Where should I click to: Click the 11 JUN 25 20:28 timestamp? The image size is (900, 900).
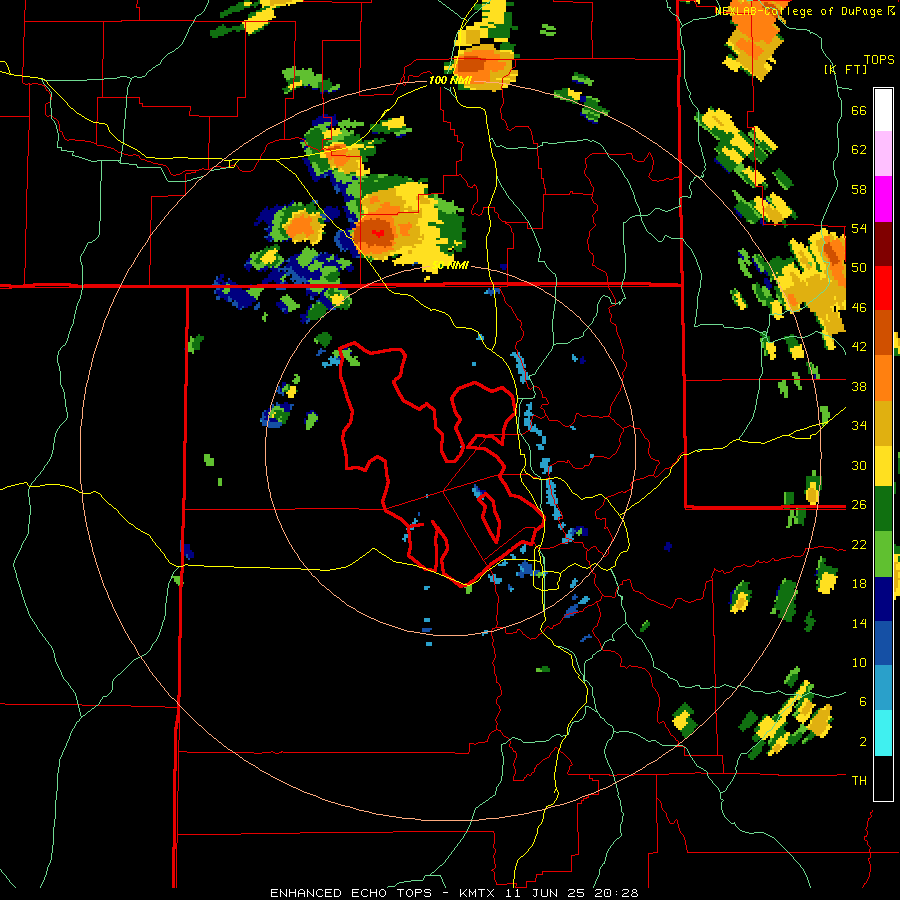click(x=571, y=893)
